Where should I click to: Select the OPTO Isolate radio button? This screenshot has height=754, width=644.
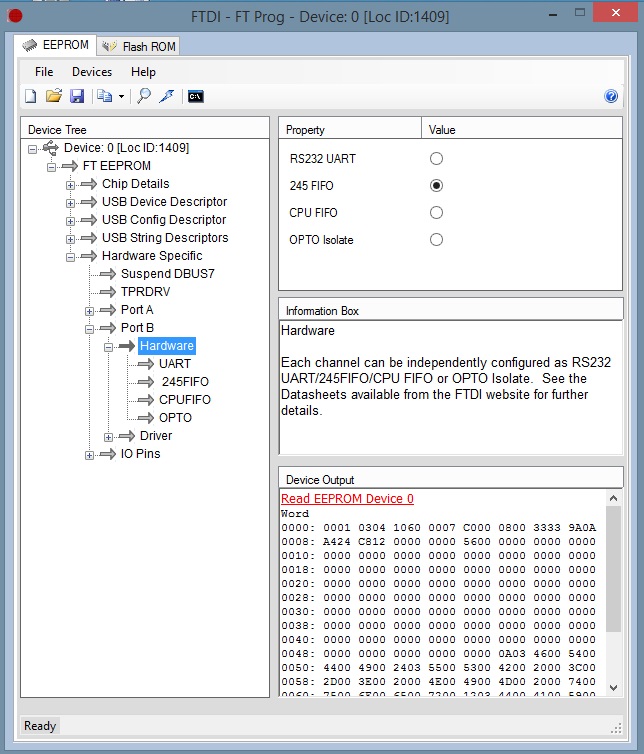click(436, 239)
